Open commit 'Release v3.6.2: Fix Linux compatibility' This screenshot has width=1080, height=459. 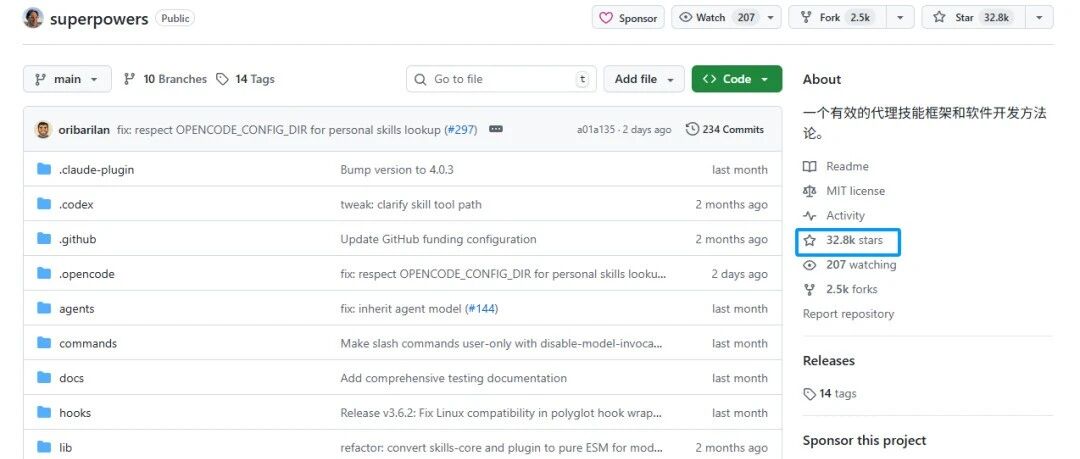(501, 413)
